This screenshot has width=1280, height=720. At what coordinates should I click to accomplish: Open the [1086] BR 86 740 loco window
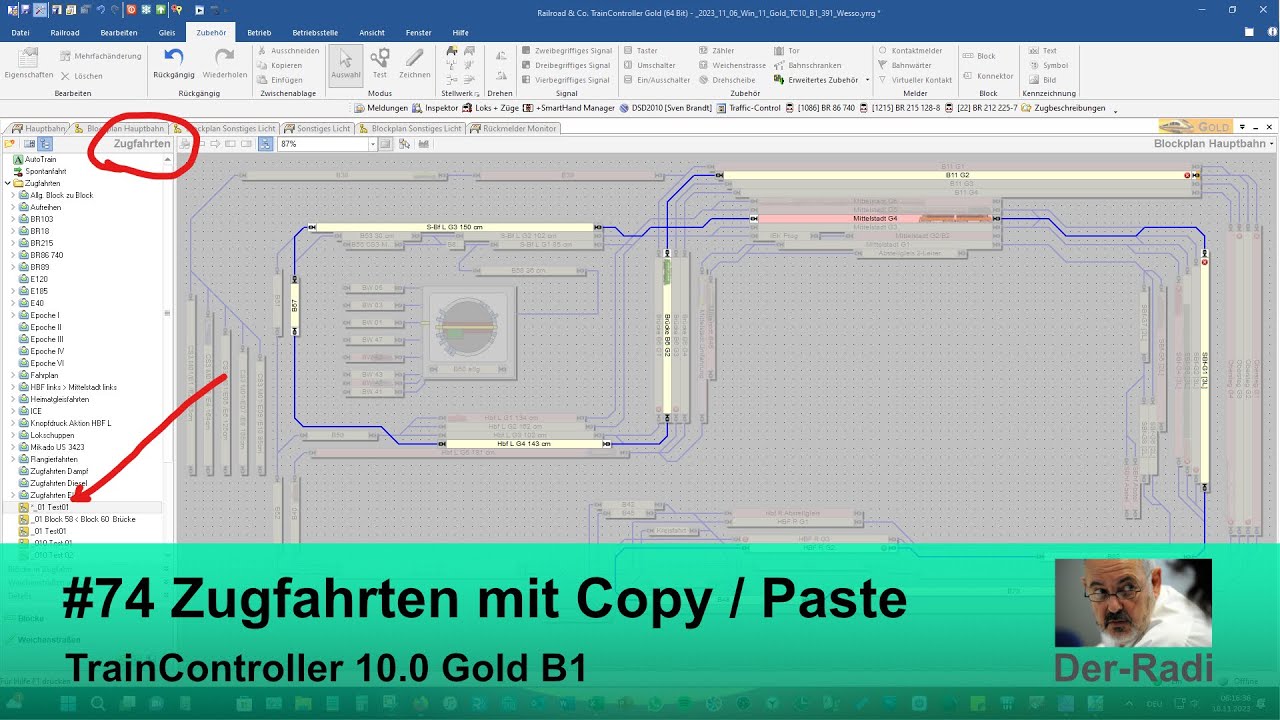pos(820,108)
